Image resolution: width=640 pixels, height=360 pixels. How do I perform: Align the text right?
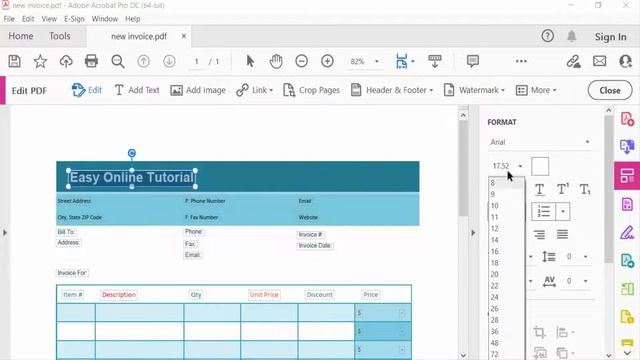539,234
